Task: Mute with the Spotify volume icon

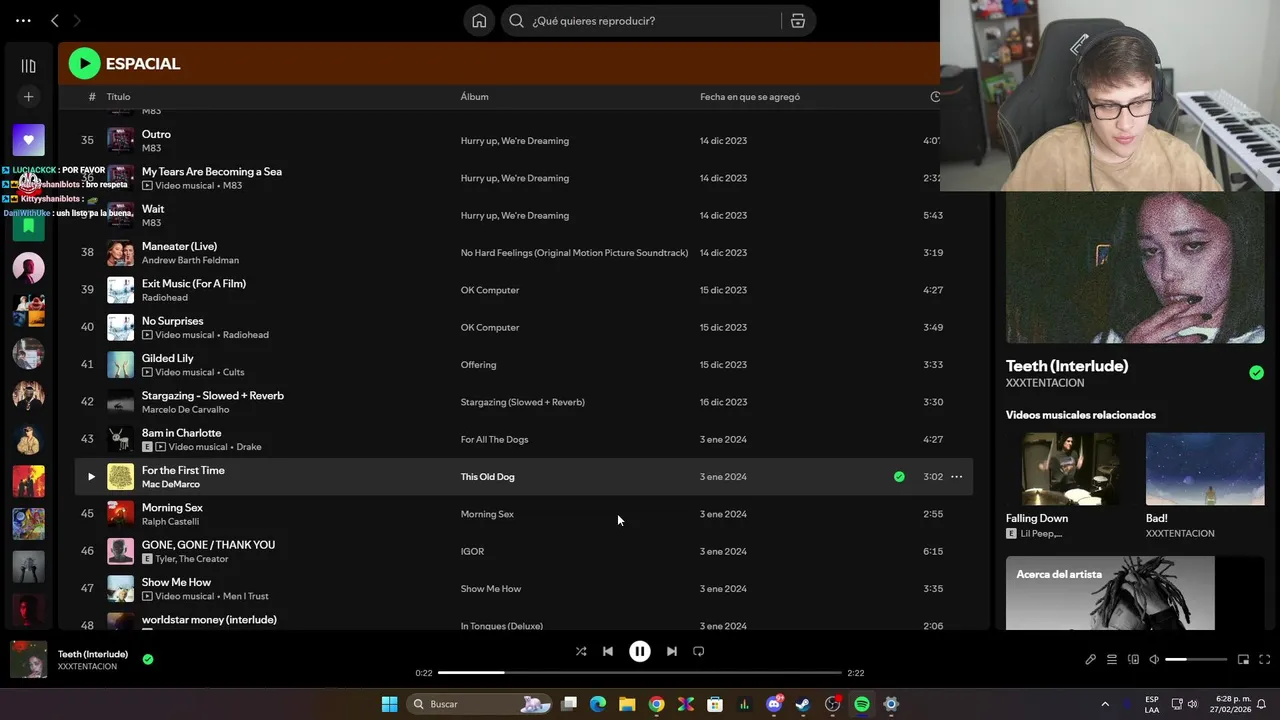Action: (x=1154, y=660)
